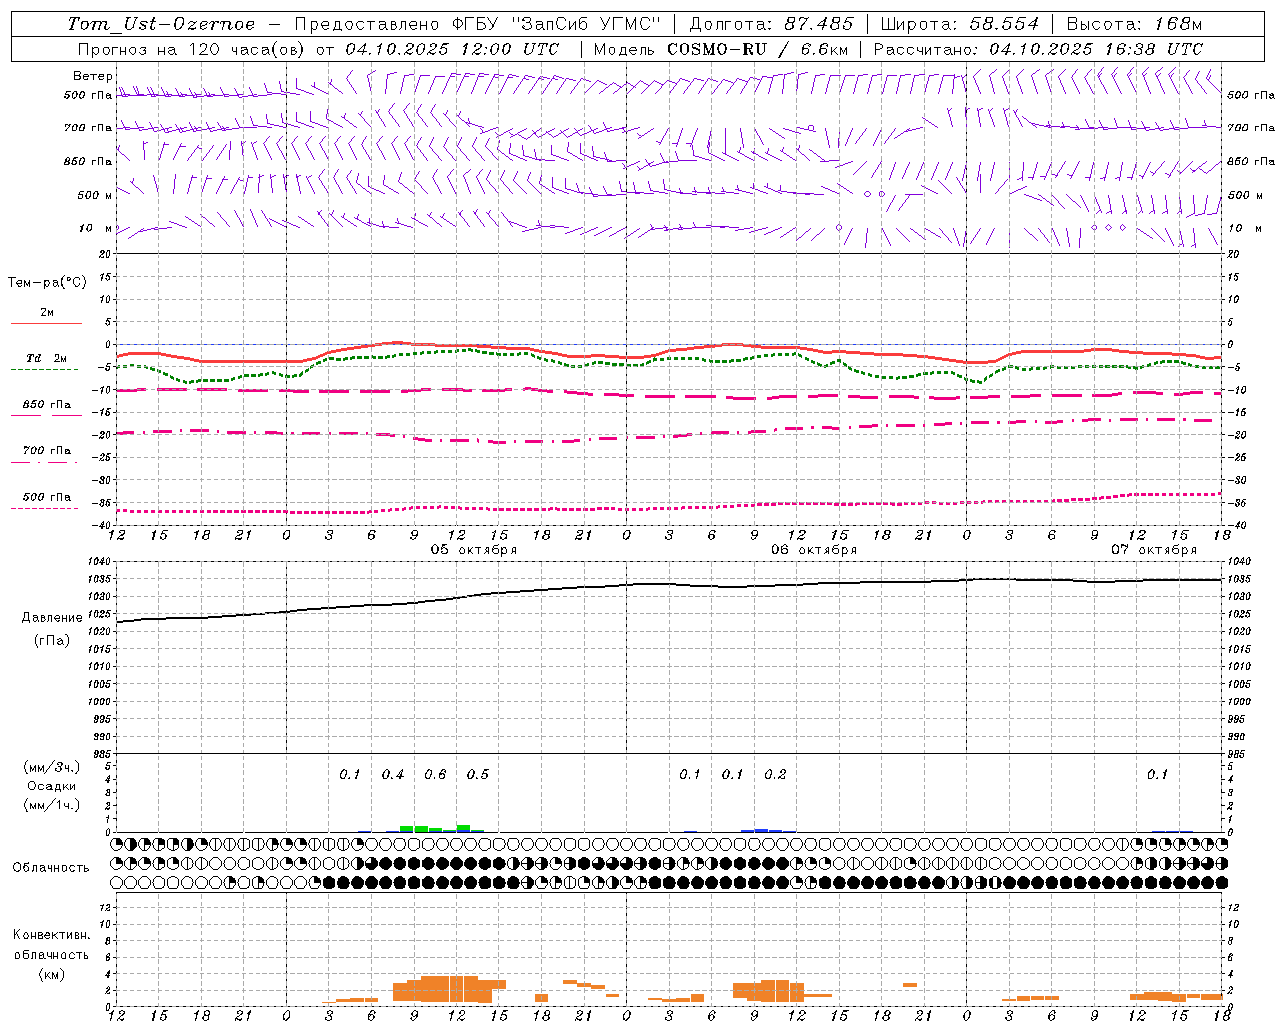
Task: Select the Прогноз на 120 часа(ов) text
Action: click(x=192, y=49)
